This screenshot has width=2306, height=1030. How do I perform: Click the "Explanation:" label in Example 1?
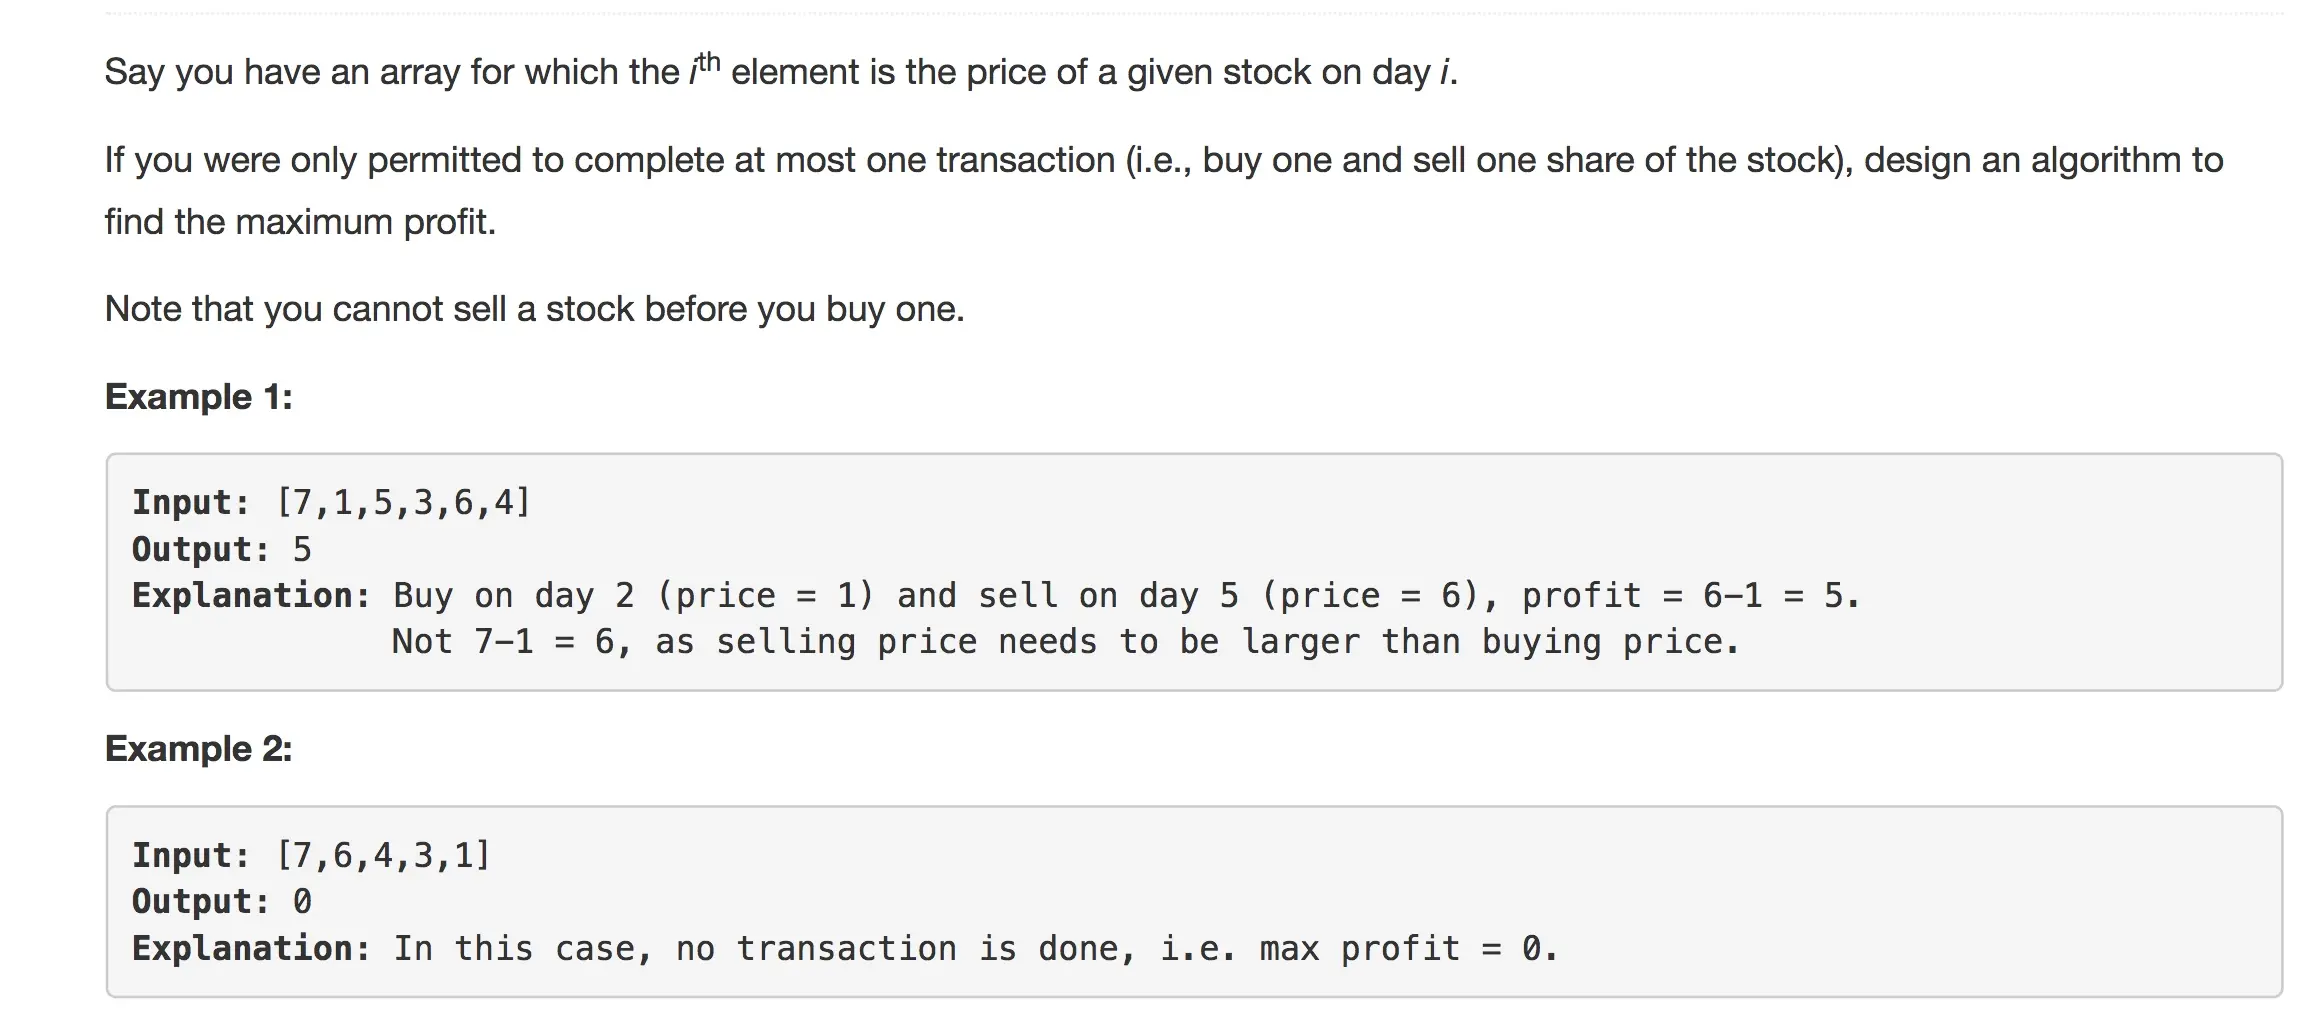click(251, 596)
